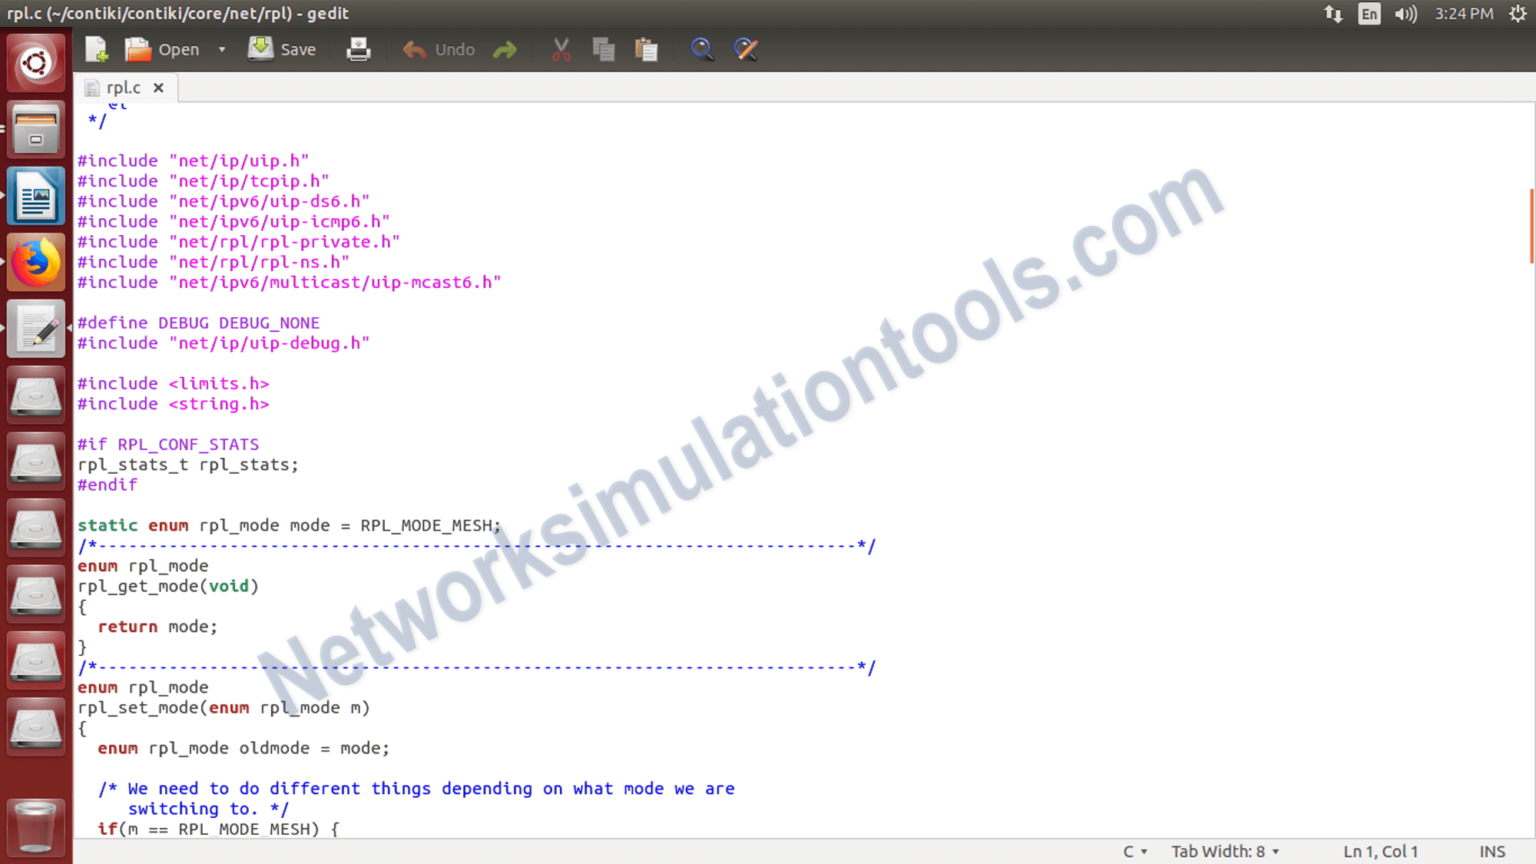Click the Print icon in toolbar
Viewport: 1536px width, 864px height.
(358, 49)
